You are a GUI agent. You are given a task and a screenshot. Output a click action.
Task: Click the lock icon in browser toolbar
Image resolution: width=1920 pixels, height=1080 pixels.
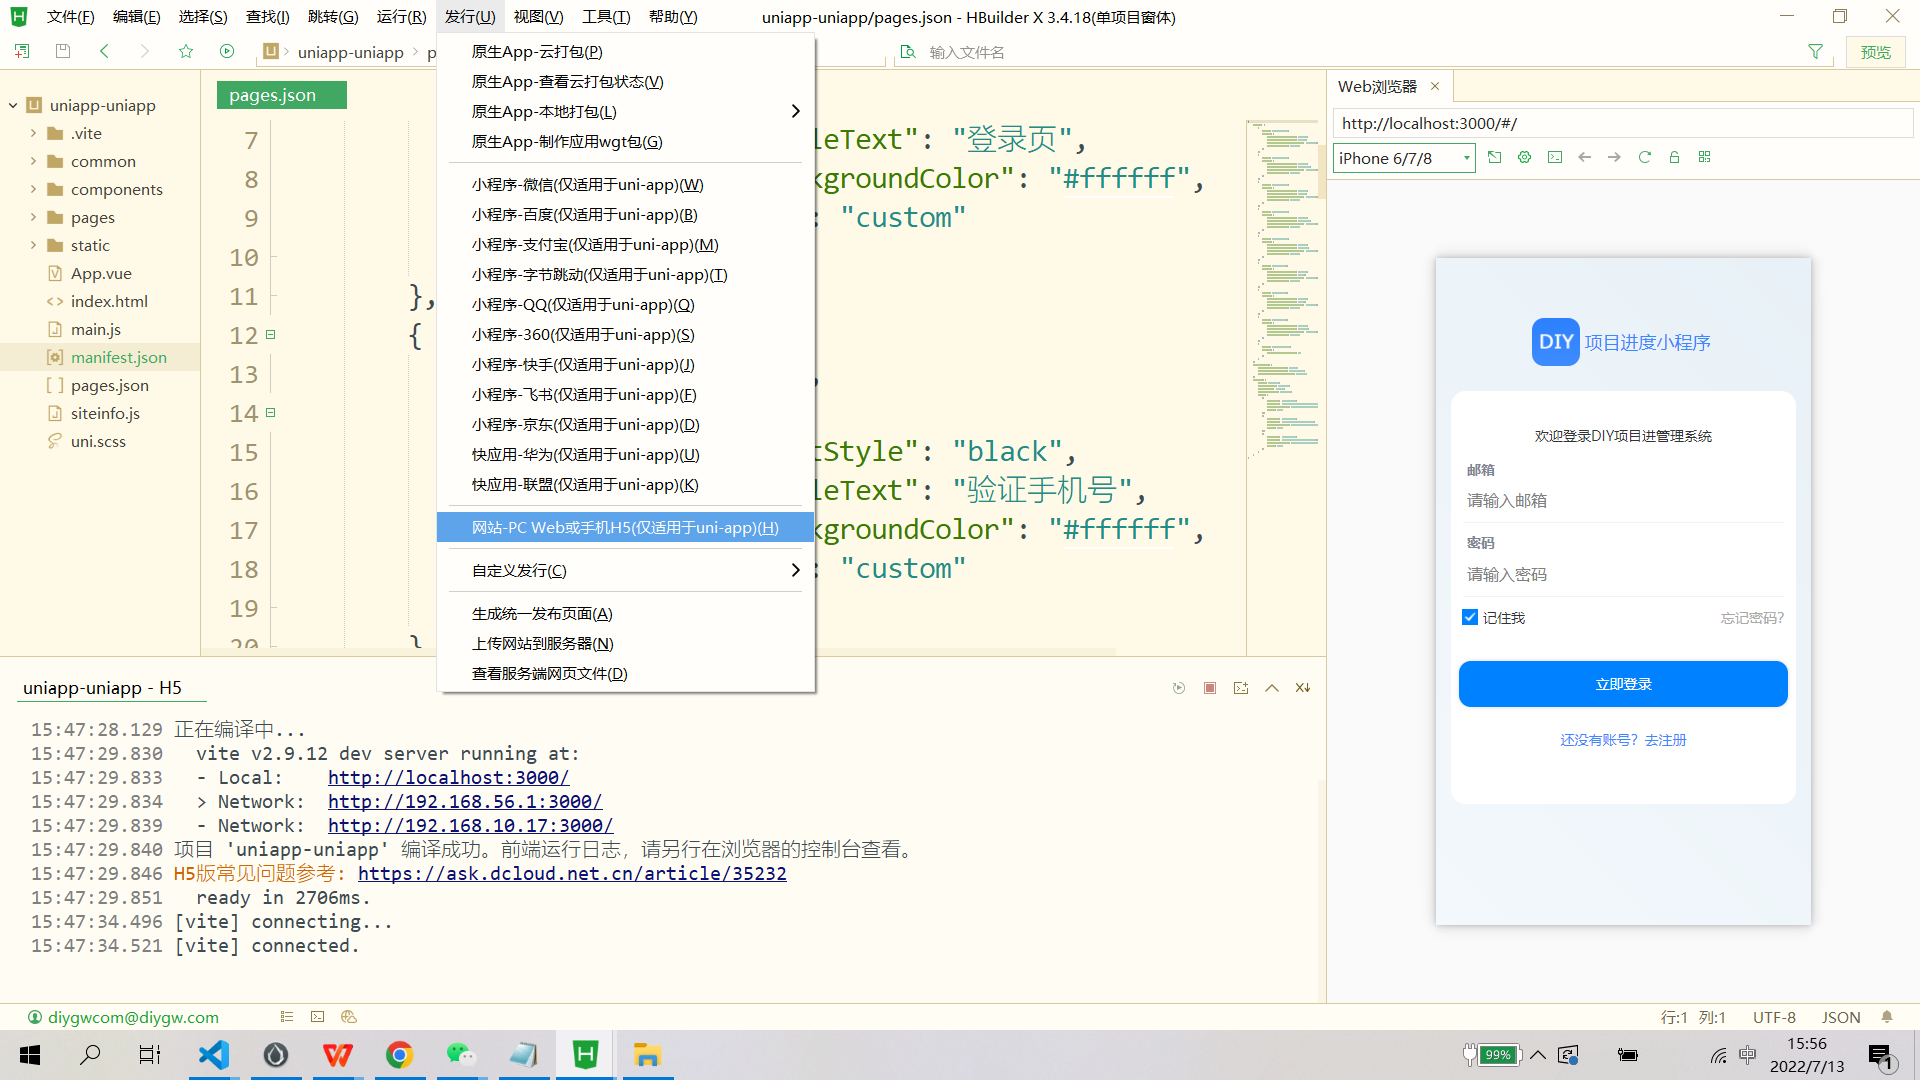[x=1675, y=157]
